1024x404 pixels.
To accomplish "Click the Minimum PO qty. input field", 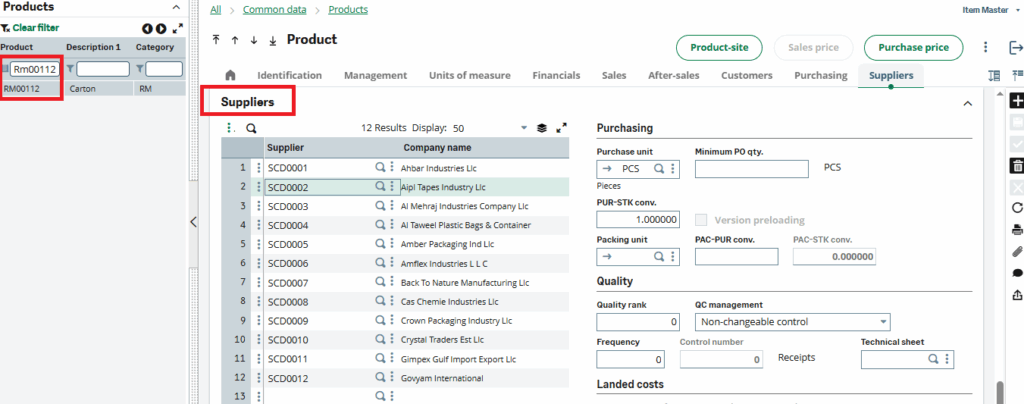I will point(751,169).
